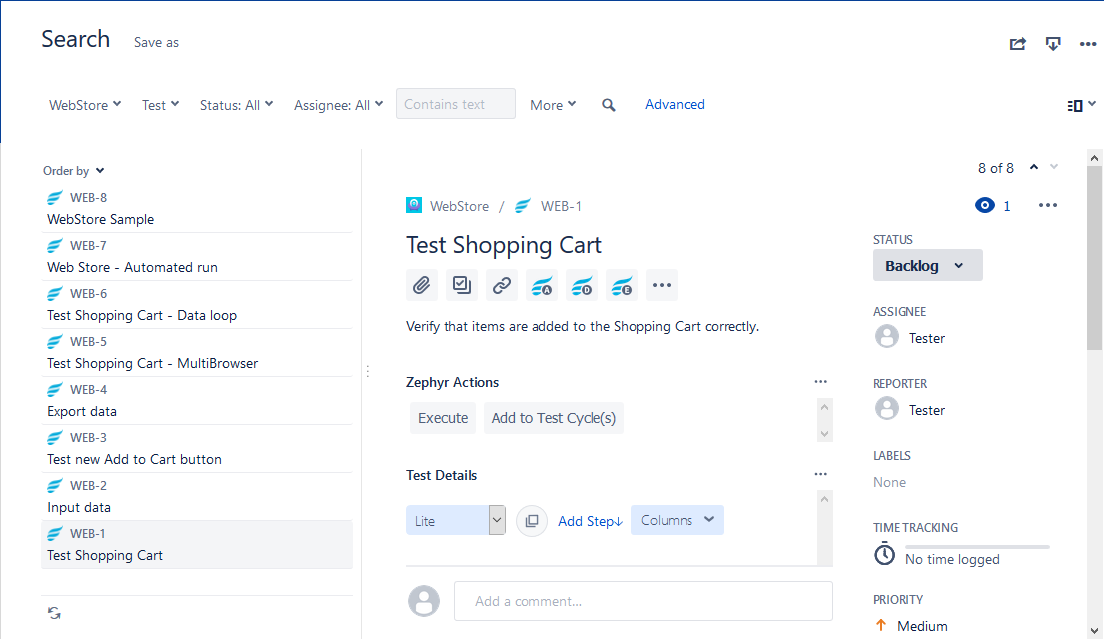The image size is (1104, 639).
Task: Add a child issue via checkbox-stack icon
Action: pyautogui.click(x=461, y=285)
